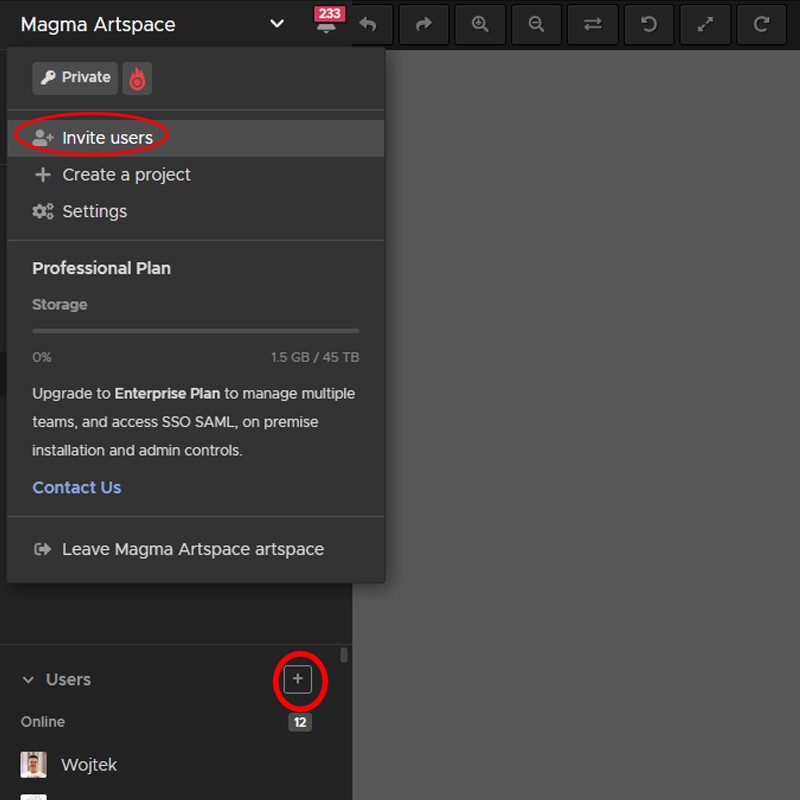800x800 pixels.
Task: Rotate the canvas clockwise
Action: (761, 25)
